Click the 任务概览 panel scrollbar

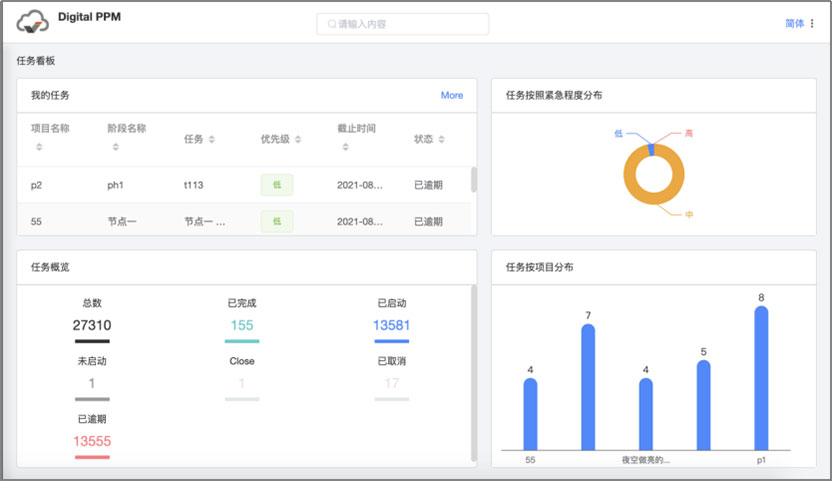tap(473, 373)
